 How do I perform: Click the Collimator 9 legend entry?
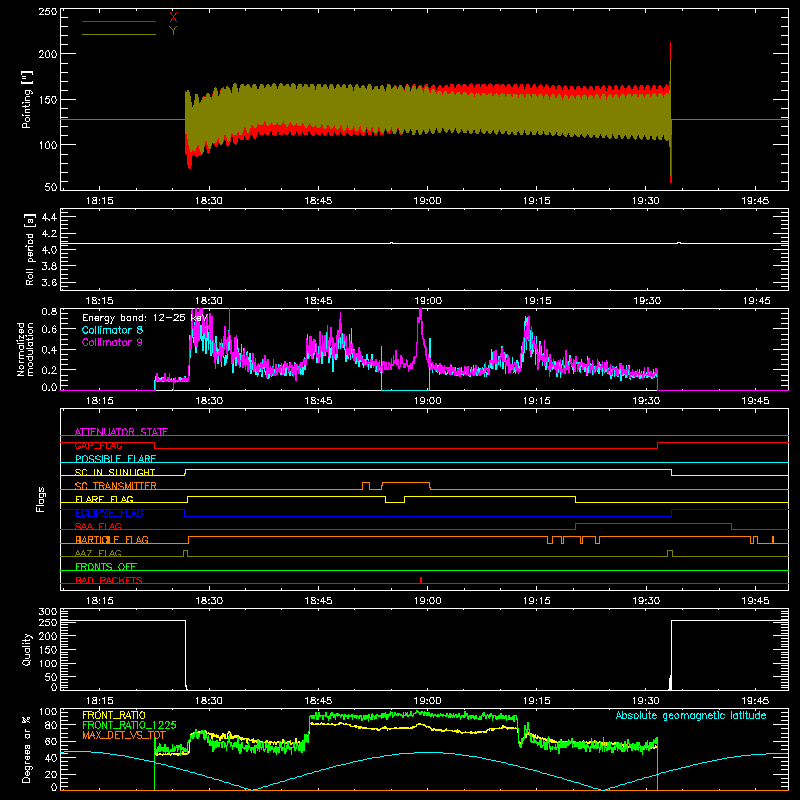[x=112, y=342]
